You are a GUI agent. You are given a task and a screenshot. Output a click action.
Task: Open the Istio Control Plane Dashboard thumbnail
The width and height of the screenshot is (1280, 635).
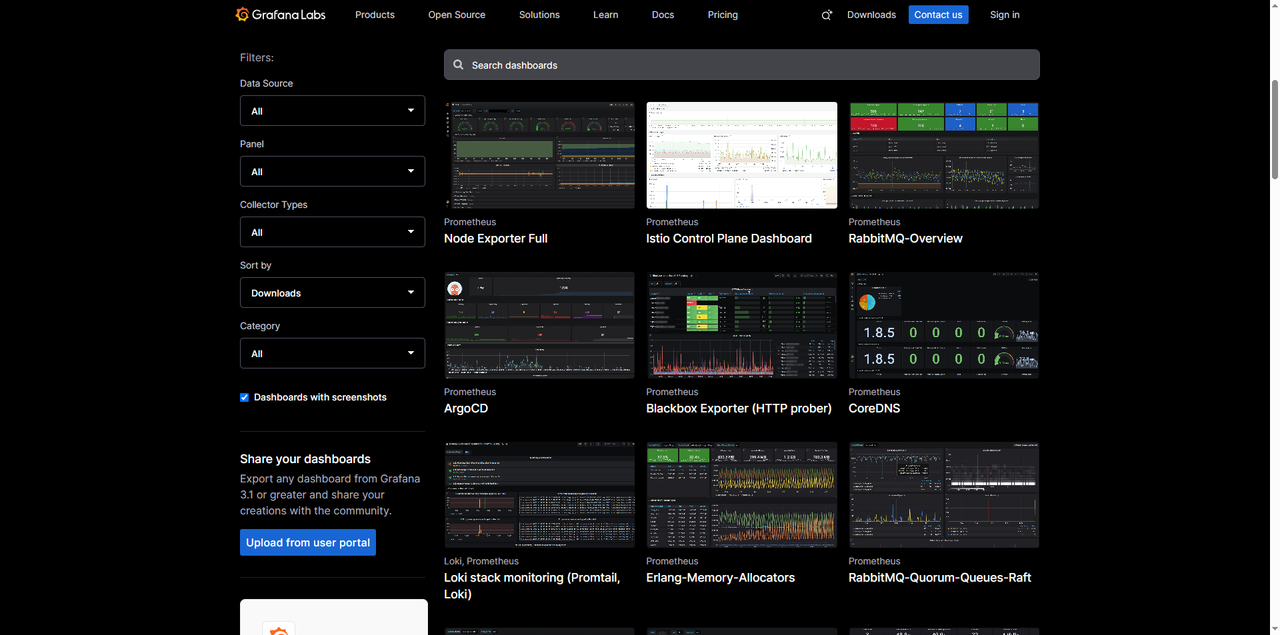coord(742,155)
